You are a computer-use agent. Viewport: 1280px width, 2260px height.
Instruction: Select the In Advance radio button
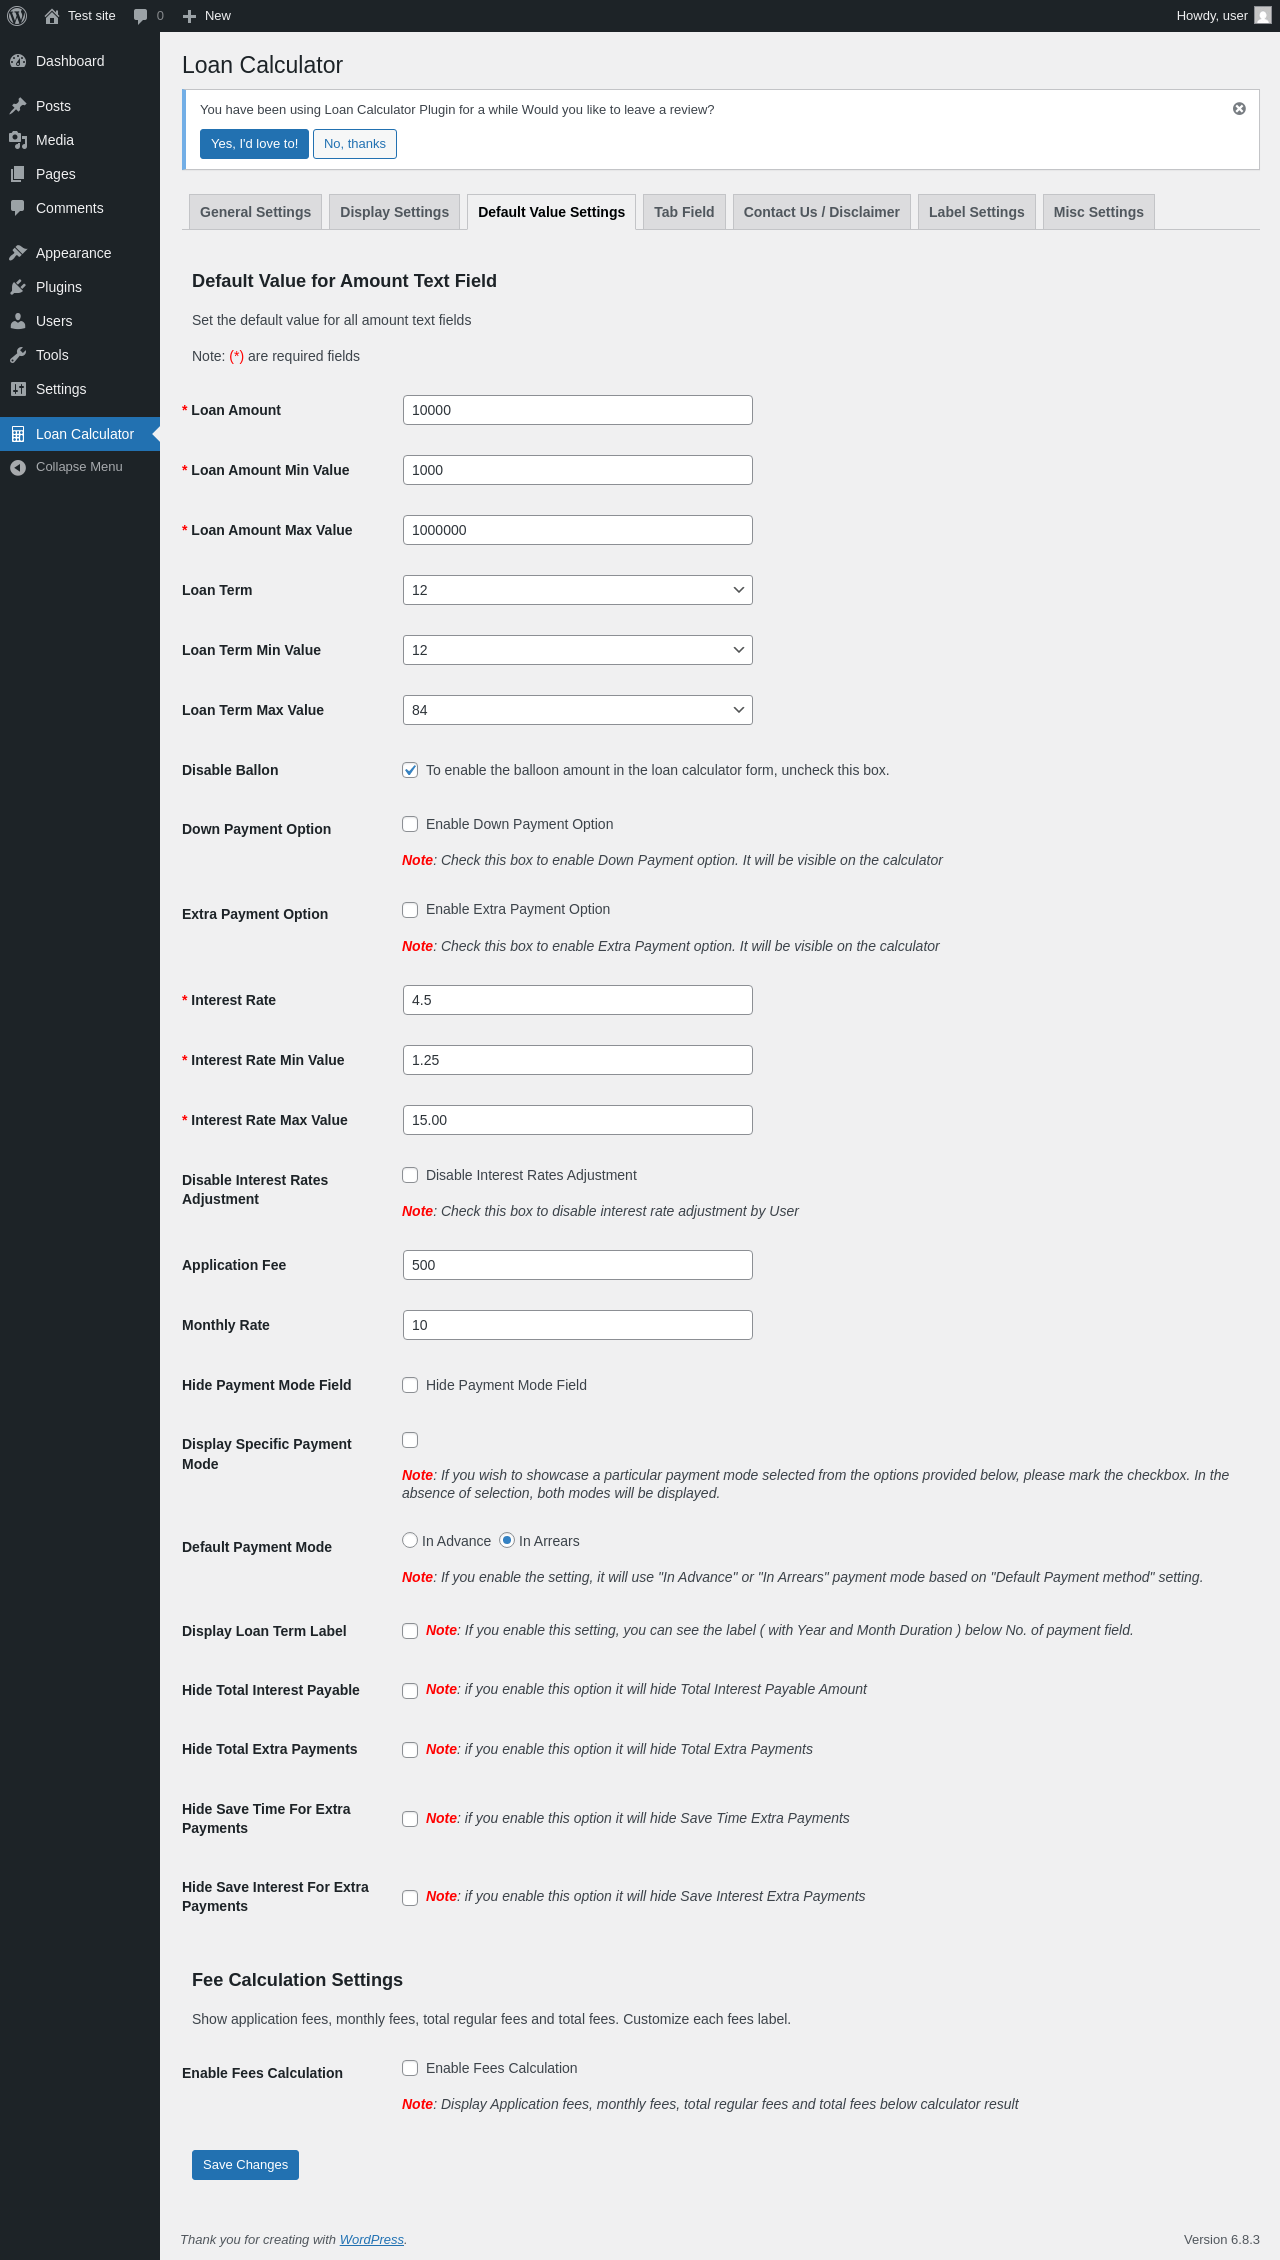410,1540
